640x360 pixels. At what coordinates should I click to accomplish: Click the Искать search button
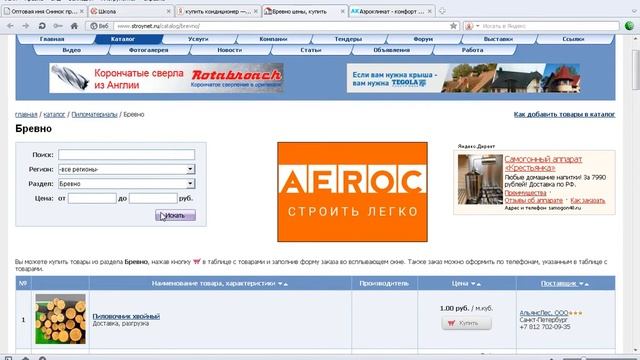coord(176,215)
